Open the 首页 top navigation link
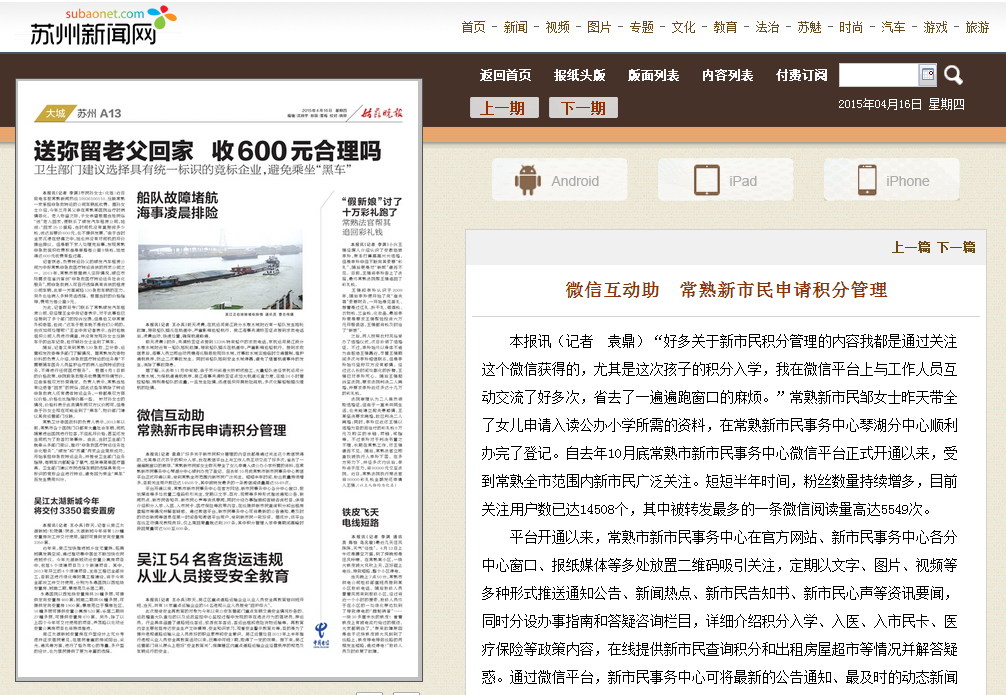 [x=473, y=27]
